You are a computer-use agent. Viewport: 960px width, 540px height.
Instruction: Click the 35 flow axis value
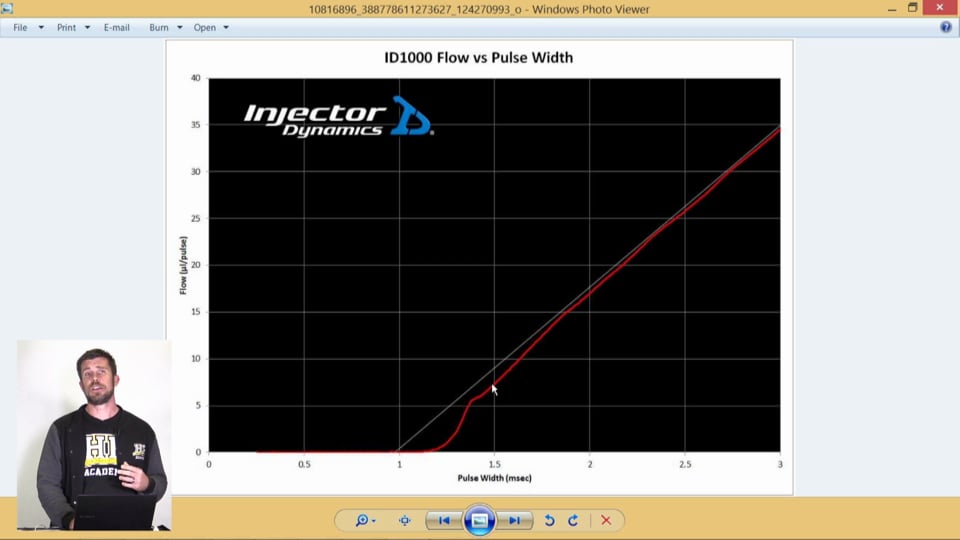pos(196,125)
